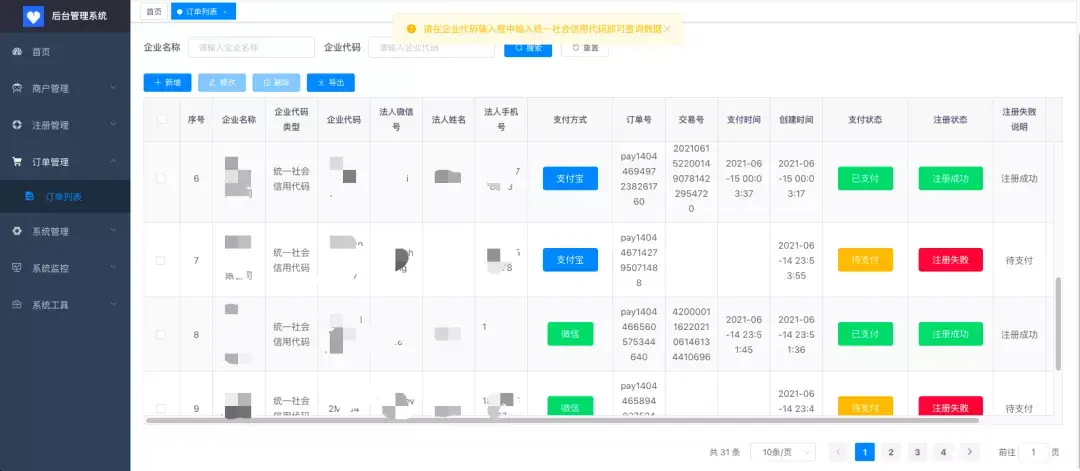This screenshot has height=471, width=1080.
Task: Focus the 企业名称 input field
Action: point(251,48)
